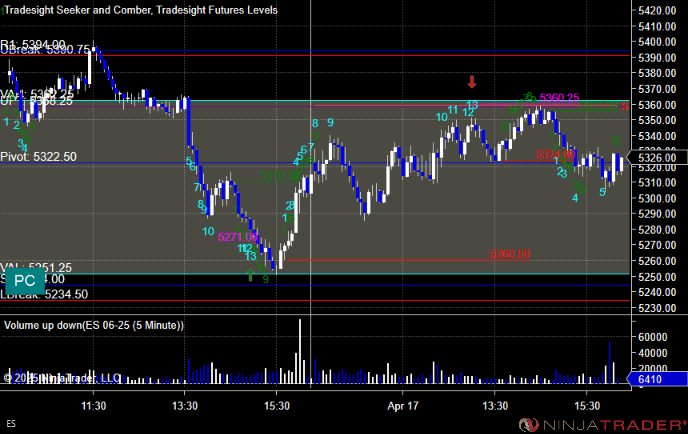Click the green 5310.50 price label

click(x=280, y=176)
